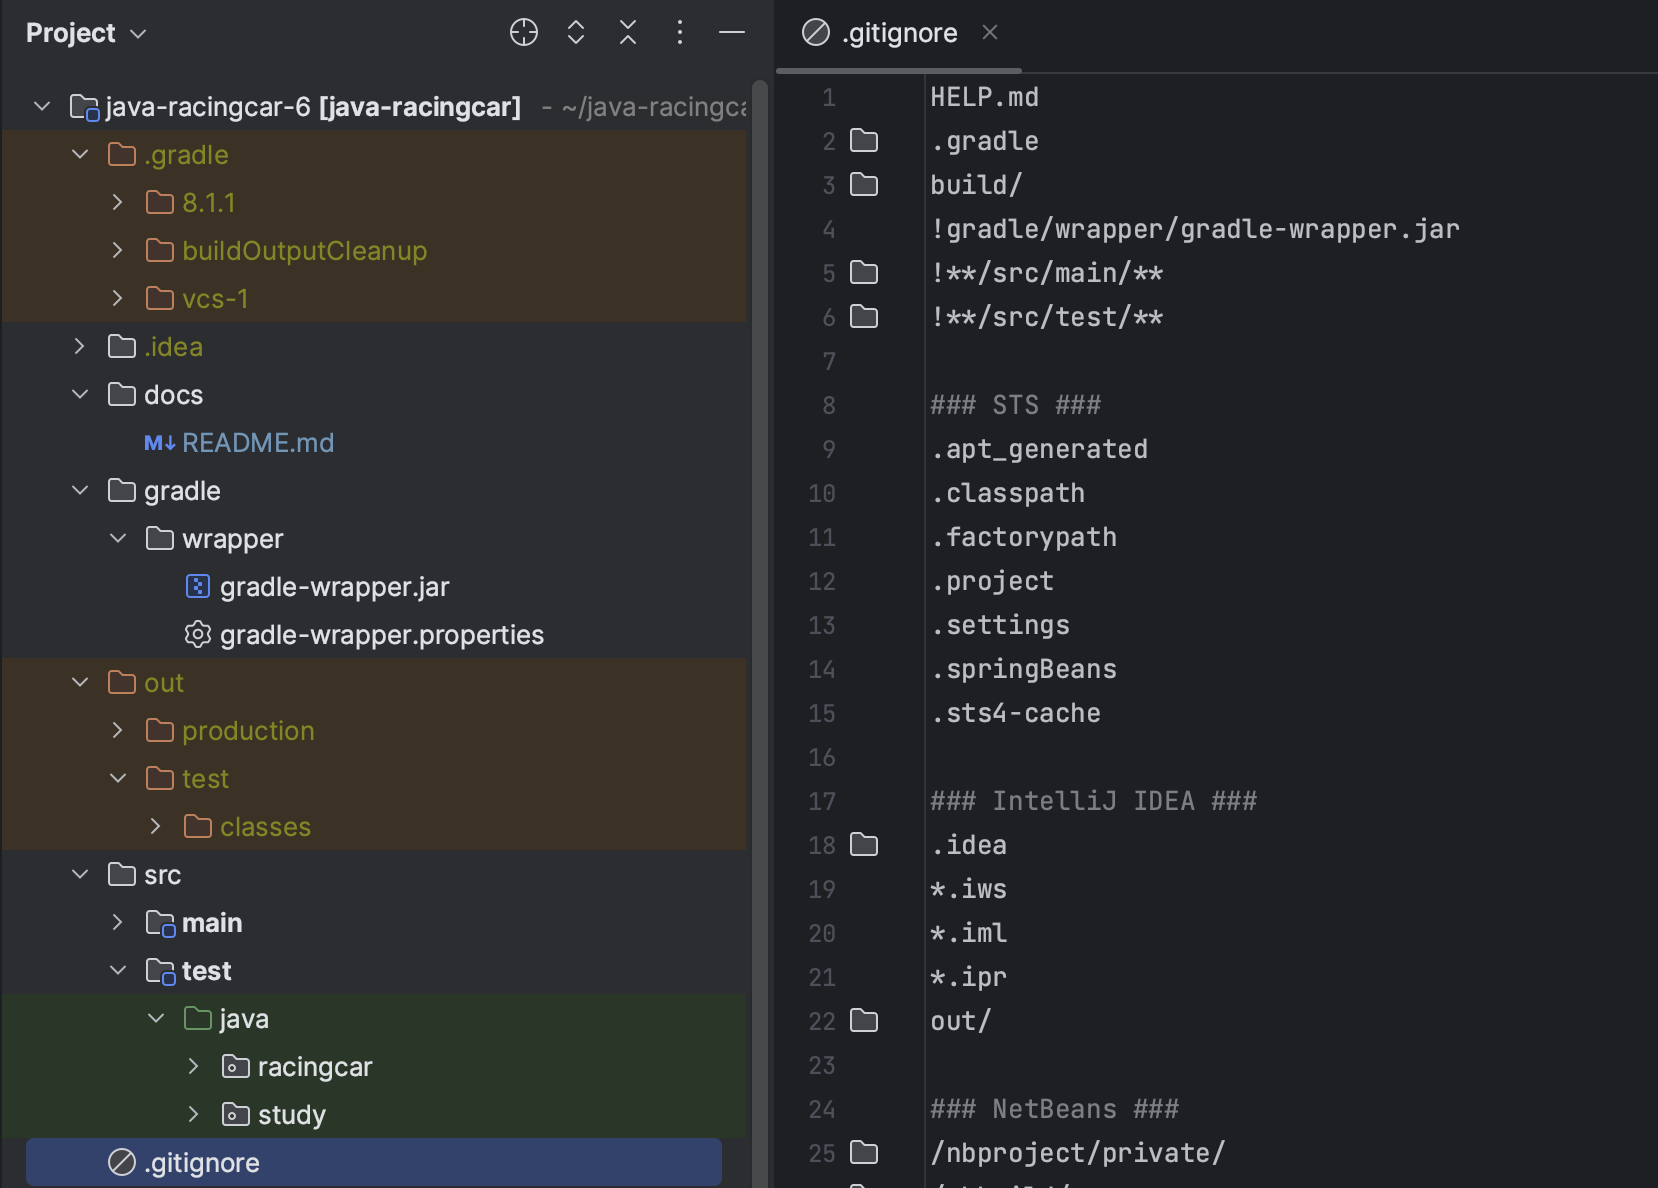The image size is (1658, 1188).
Task: Click the ignore-file icon beside .gitignore in tree
Action: pos(122,1162)
